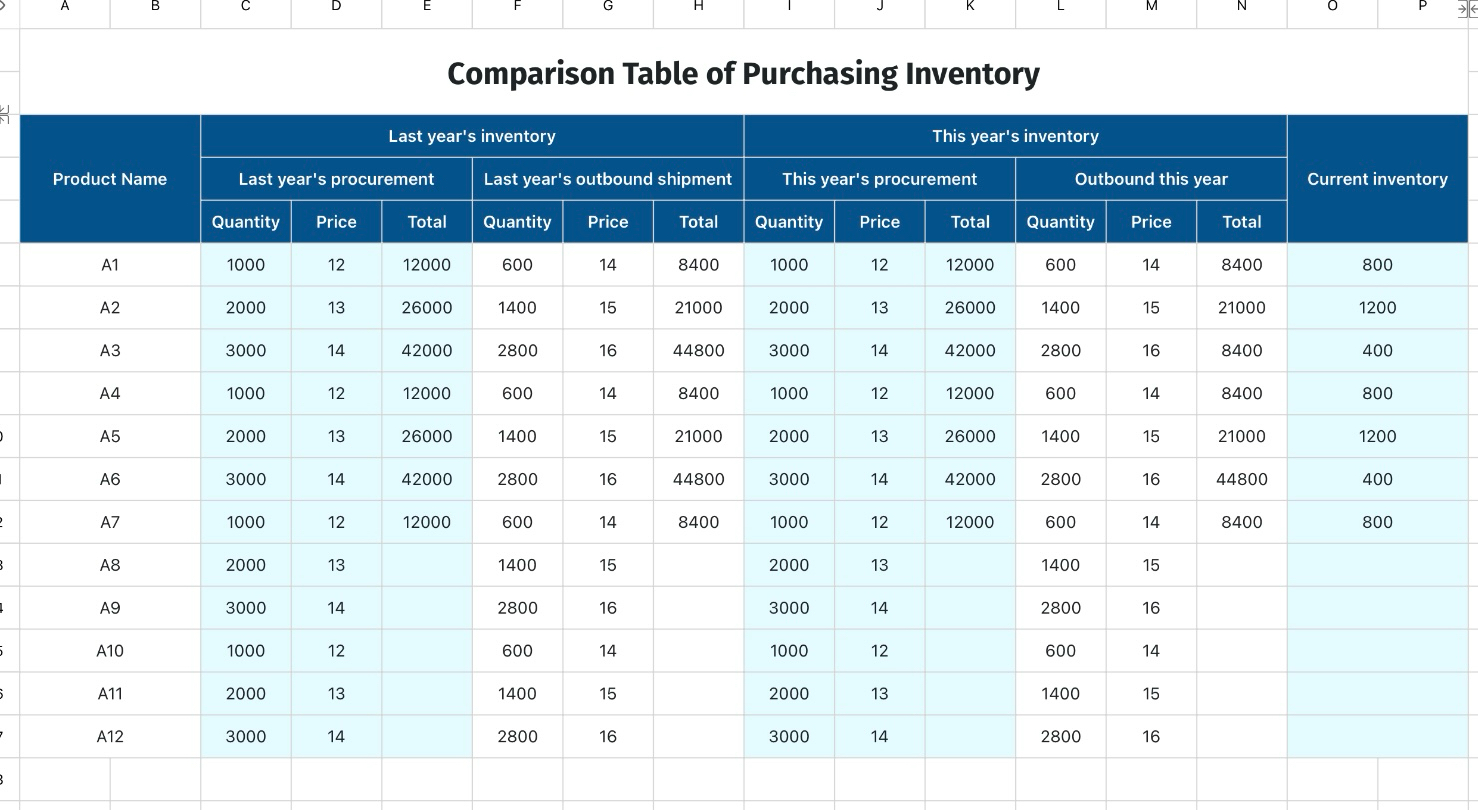Select product name cell A3
1478x810 pixels.
coord(110,351)
